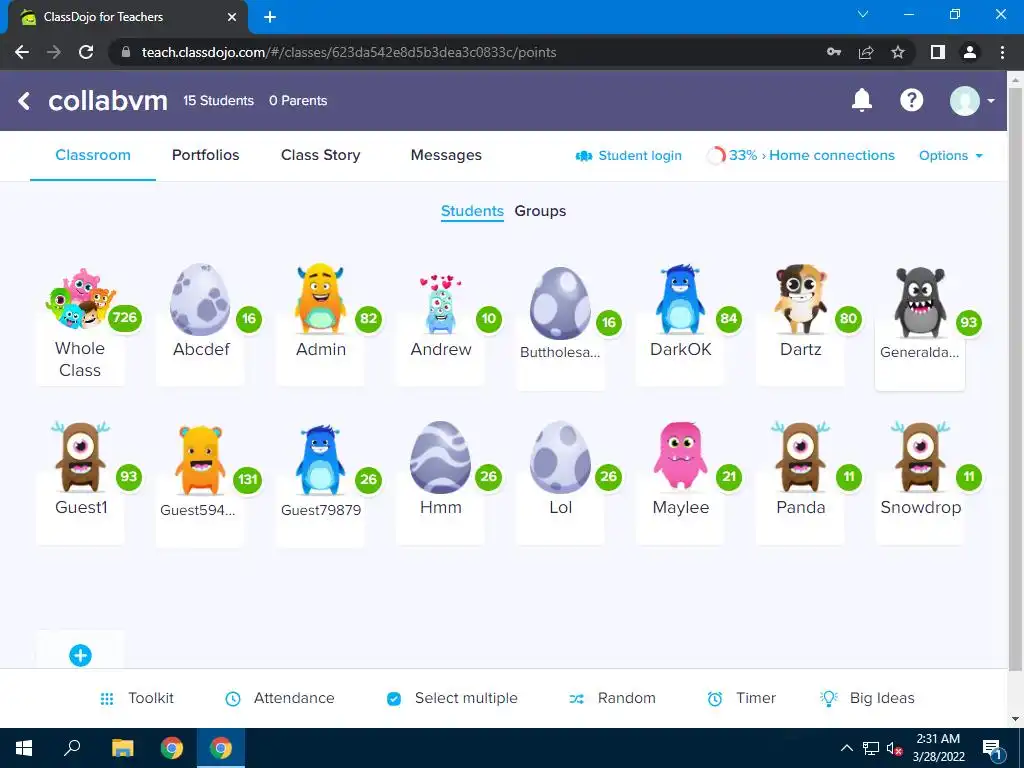Viewport: 1024px width, 768px height.
Task: Switch to the Classroom tab
Action: coord(93,155)
